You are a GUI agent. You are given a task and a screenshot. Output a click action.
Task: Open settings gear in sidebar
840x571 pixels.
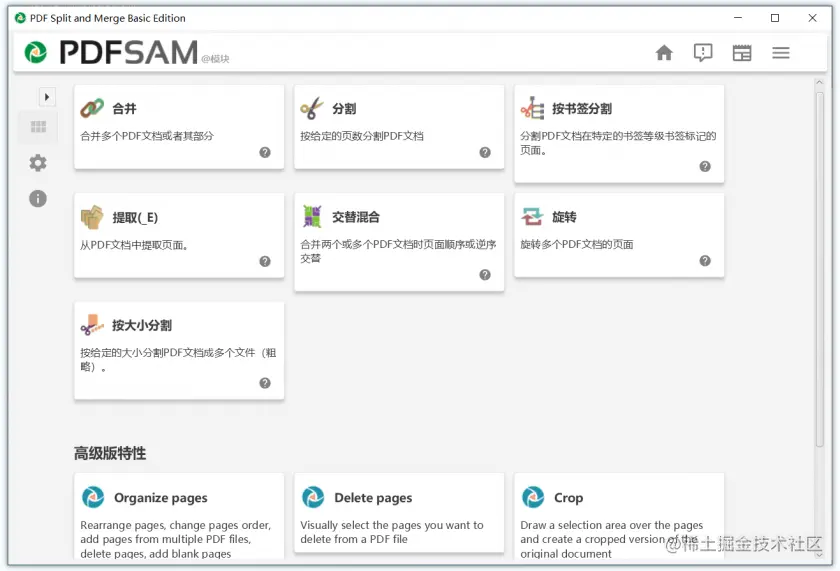pos(38,163)
